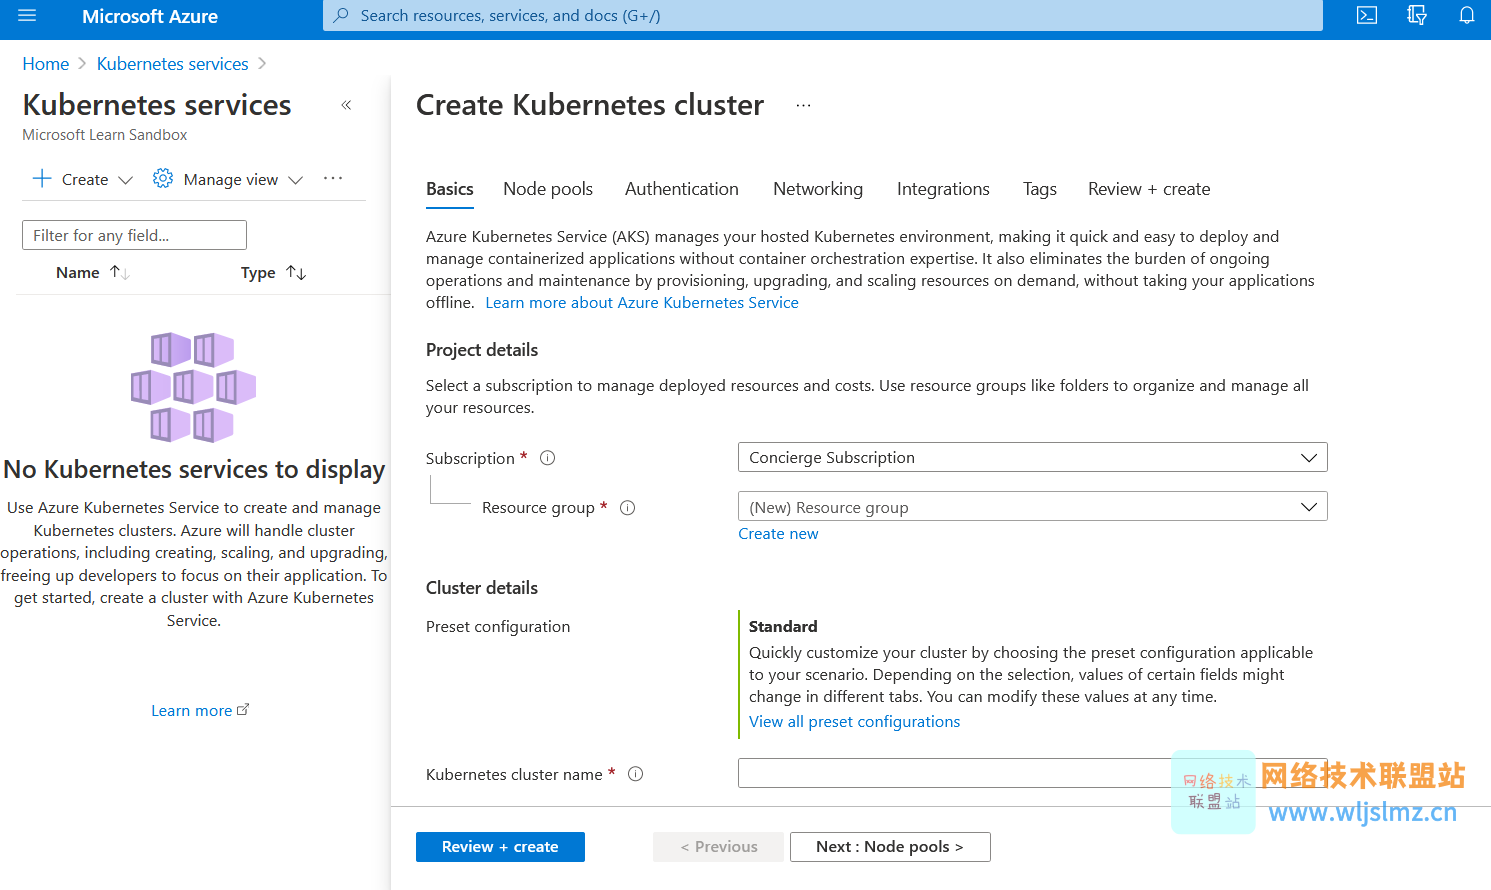Screen dimensions: 1491x890
Task: Go to the Home breadcrumb link
Action: [x=46, y=64]
